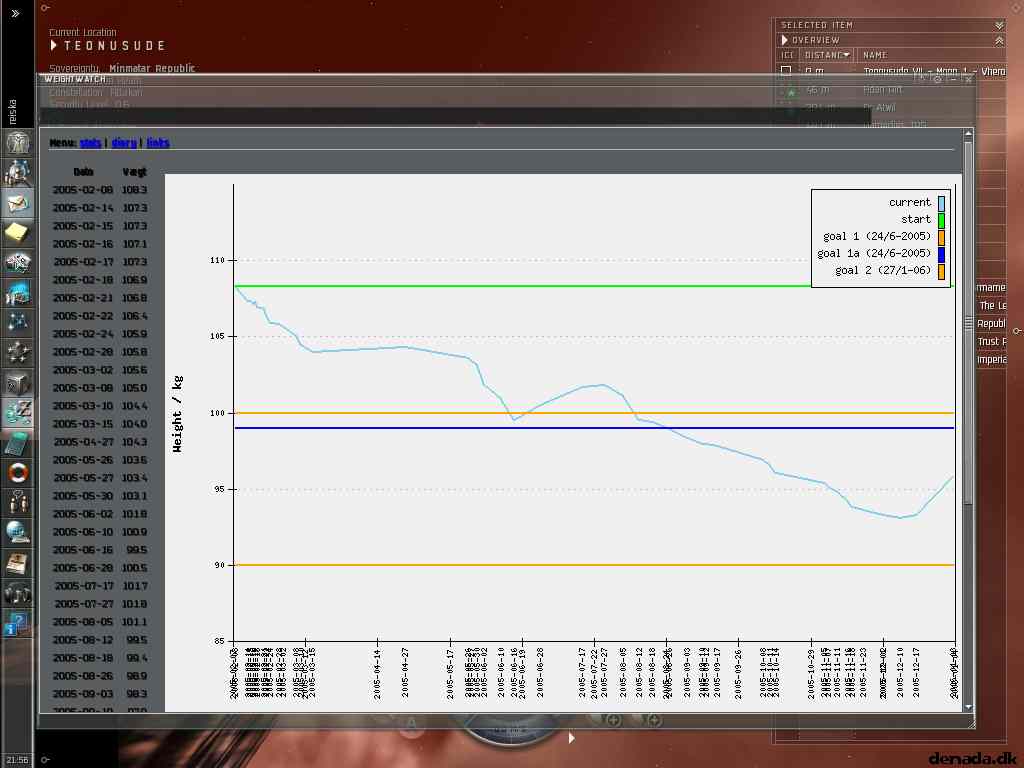1024x768 pixels.
Task: Collapse the Overview panel with up chevron
Action: tap(999, 40)
